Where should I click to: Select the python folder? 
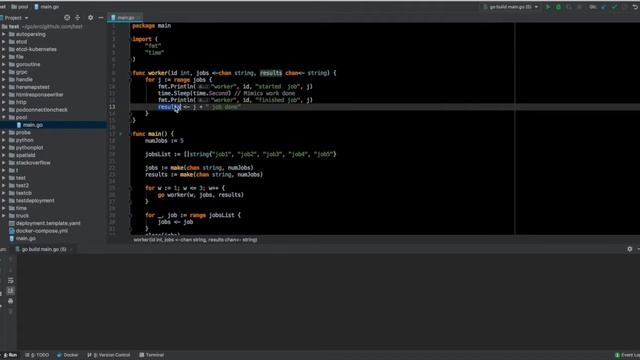[x=24, y=140]
